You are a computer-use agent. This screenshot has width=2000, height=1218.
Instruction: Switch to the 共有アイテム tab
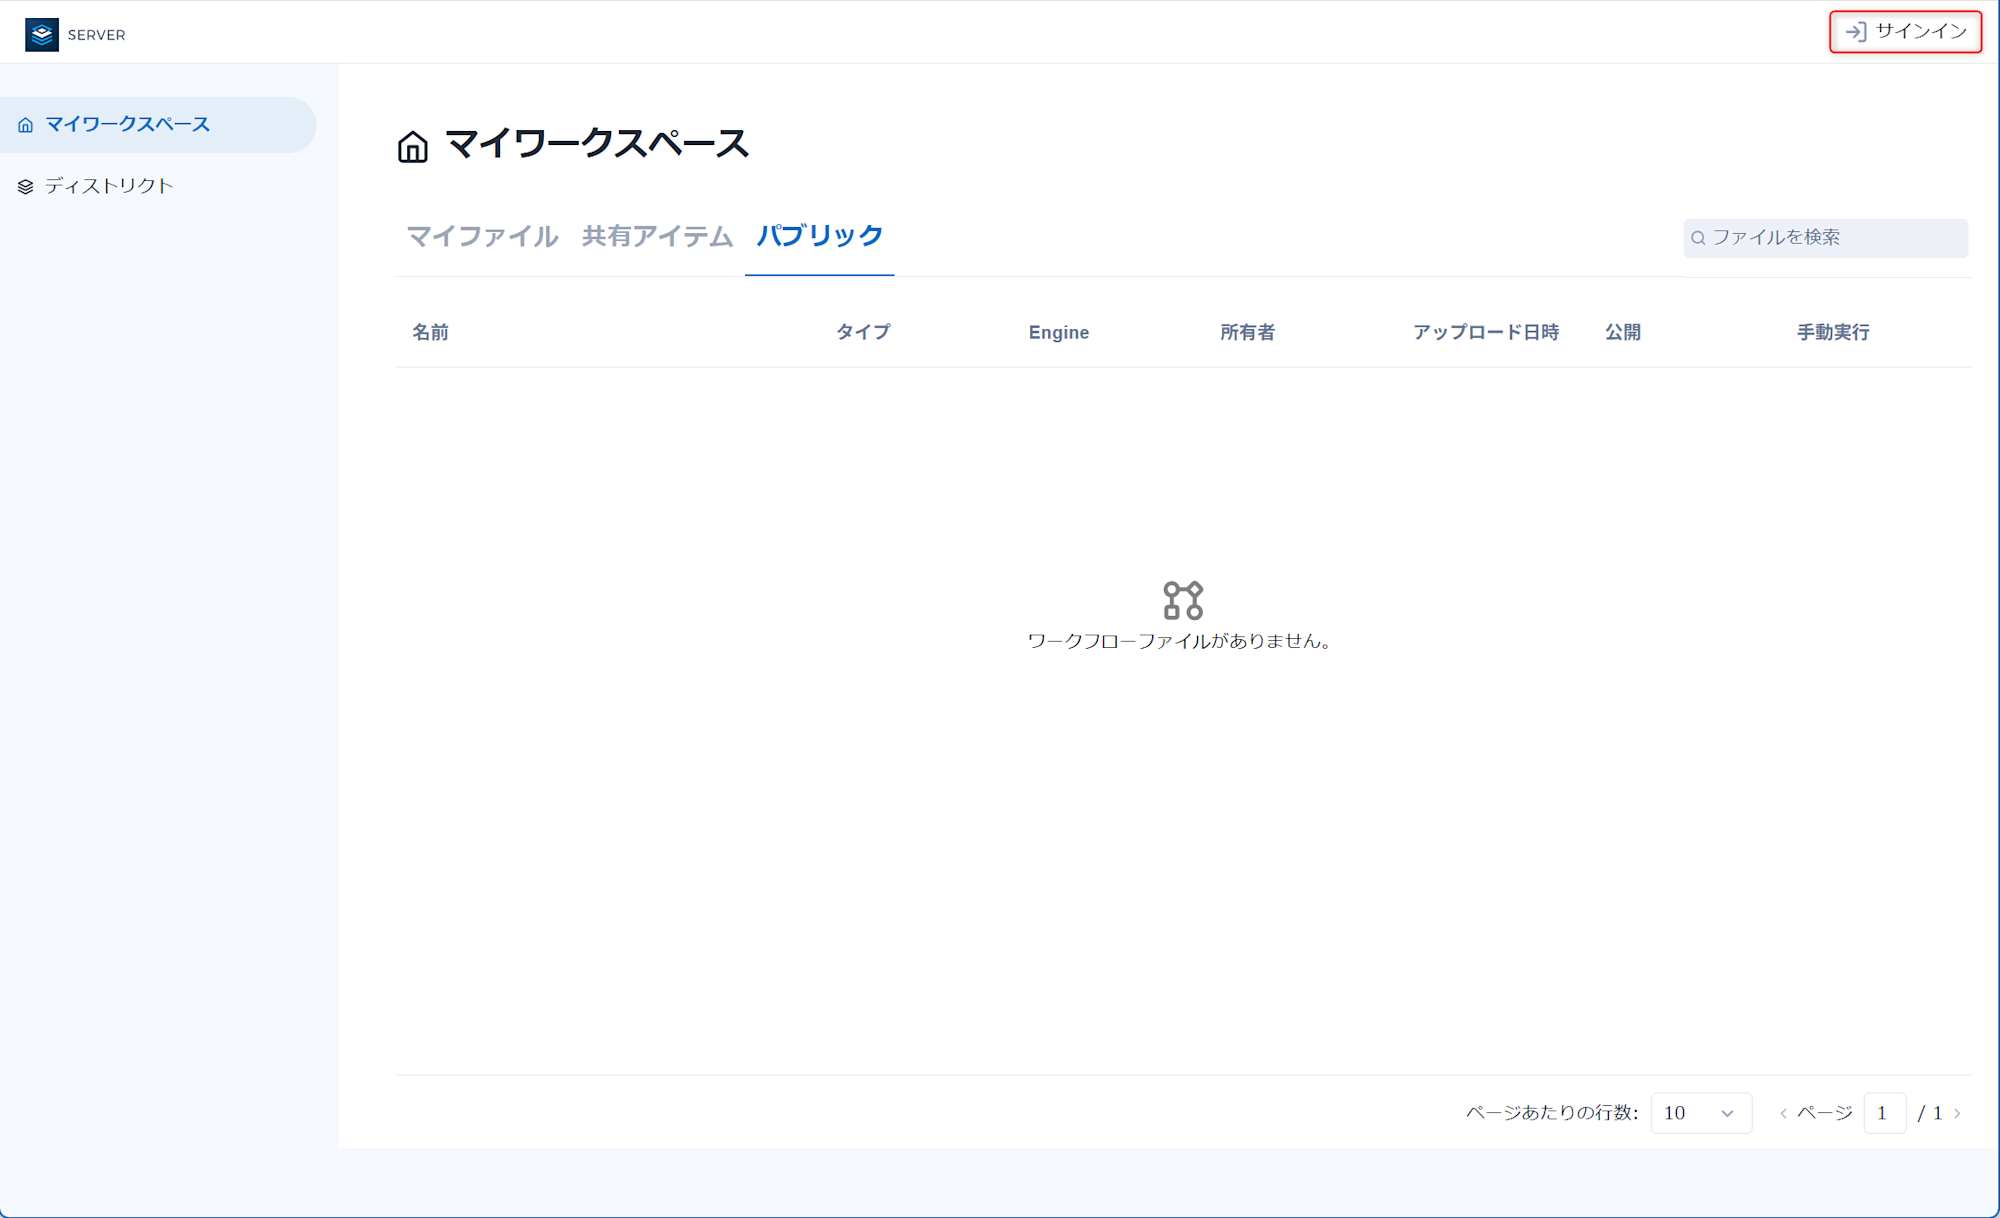[x=657, y=236]
